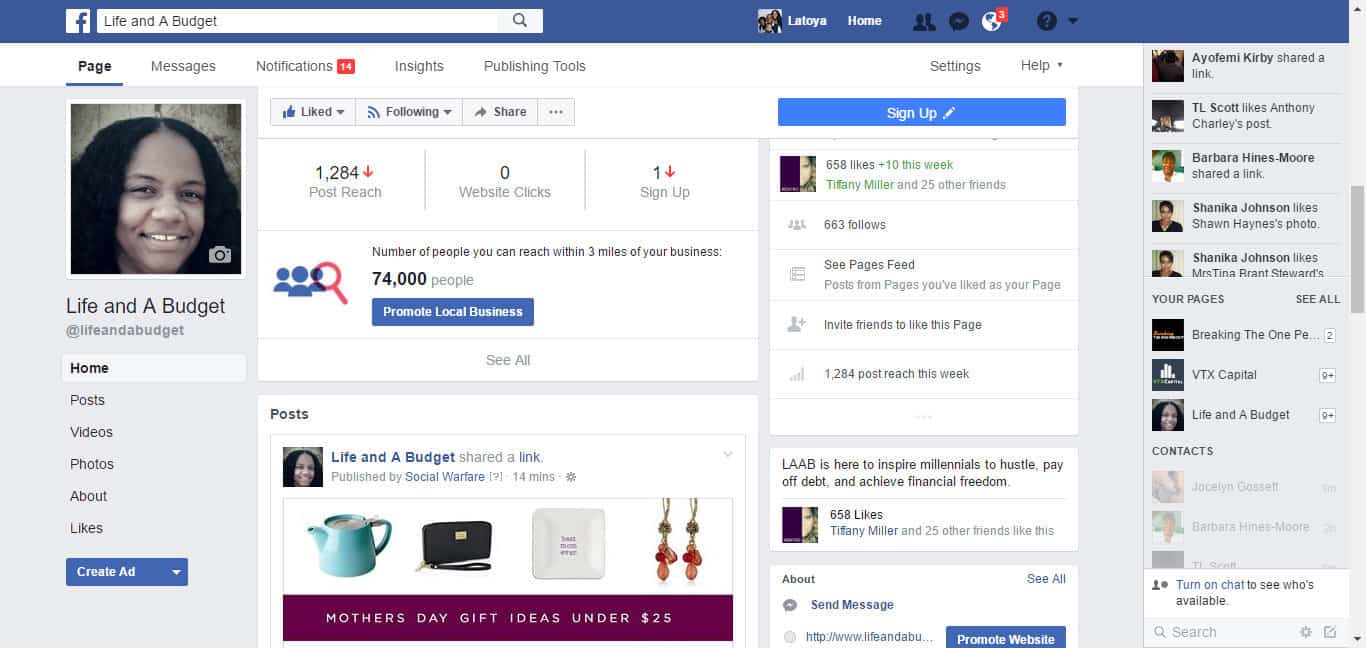Open the quick help question-mark icon
This screenshot has height=648, width=1366.
(1047, 21)
